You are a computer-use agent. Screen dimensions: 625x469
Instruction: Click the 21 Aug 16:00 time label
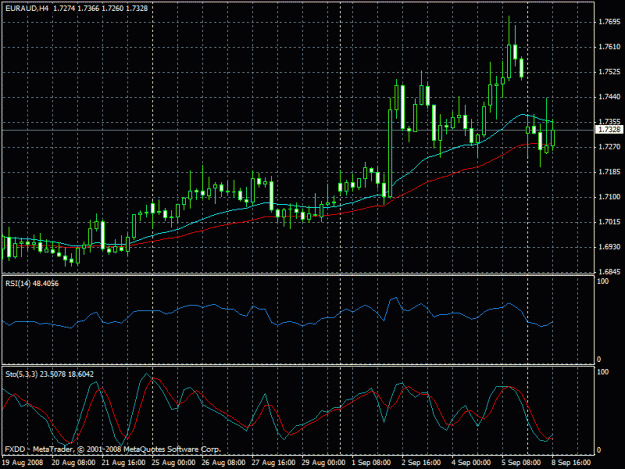coord(124,463)
